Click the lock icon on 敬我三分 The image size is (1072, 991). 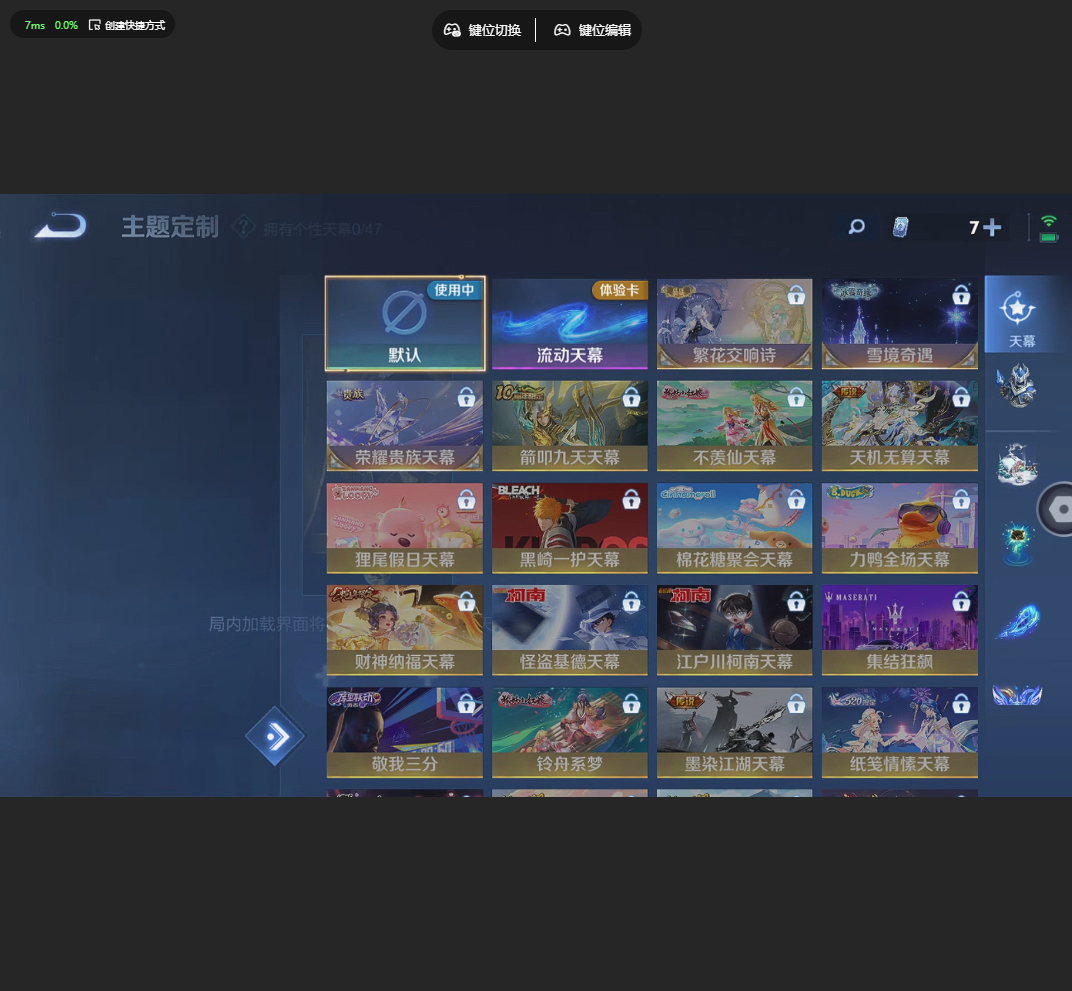[x=466, y=703]
